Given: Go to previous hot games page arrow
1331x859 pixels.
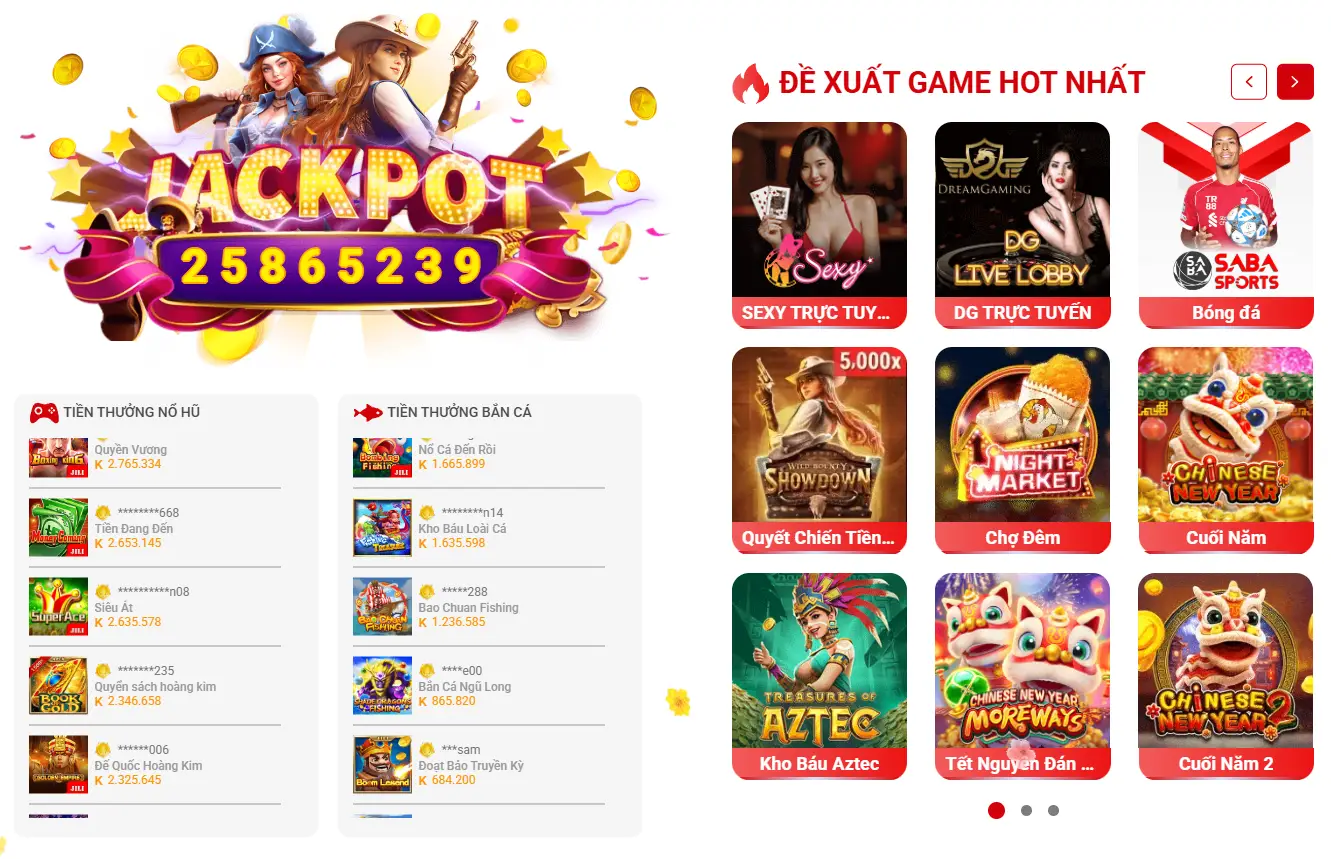Looking at the screenshot, I should pos(1249,82).
